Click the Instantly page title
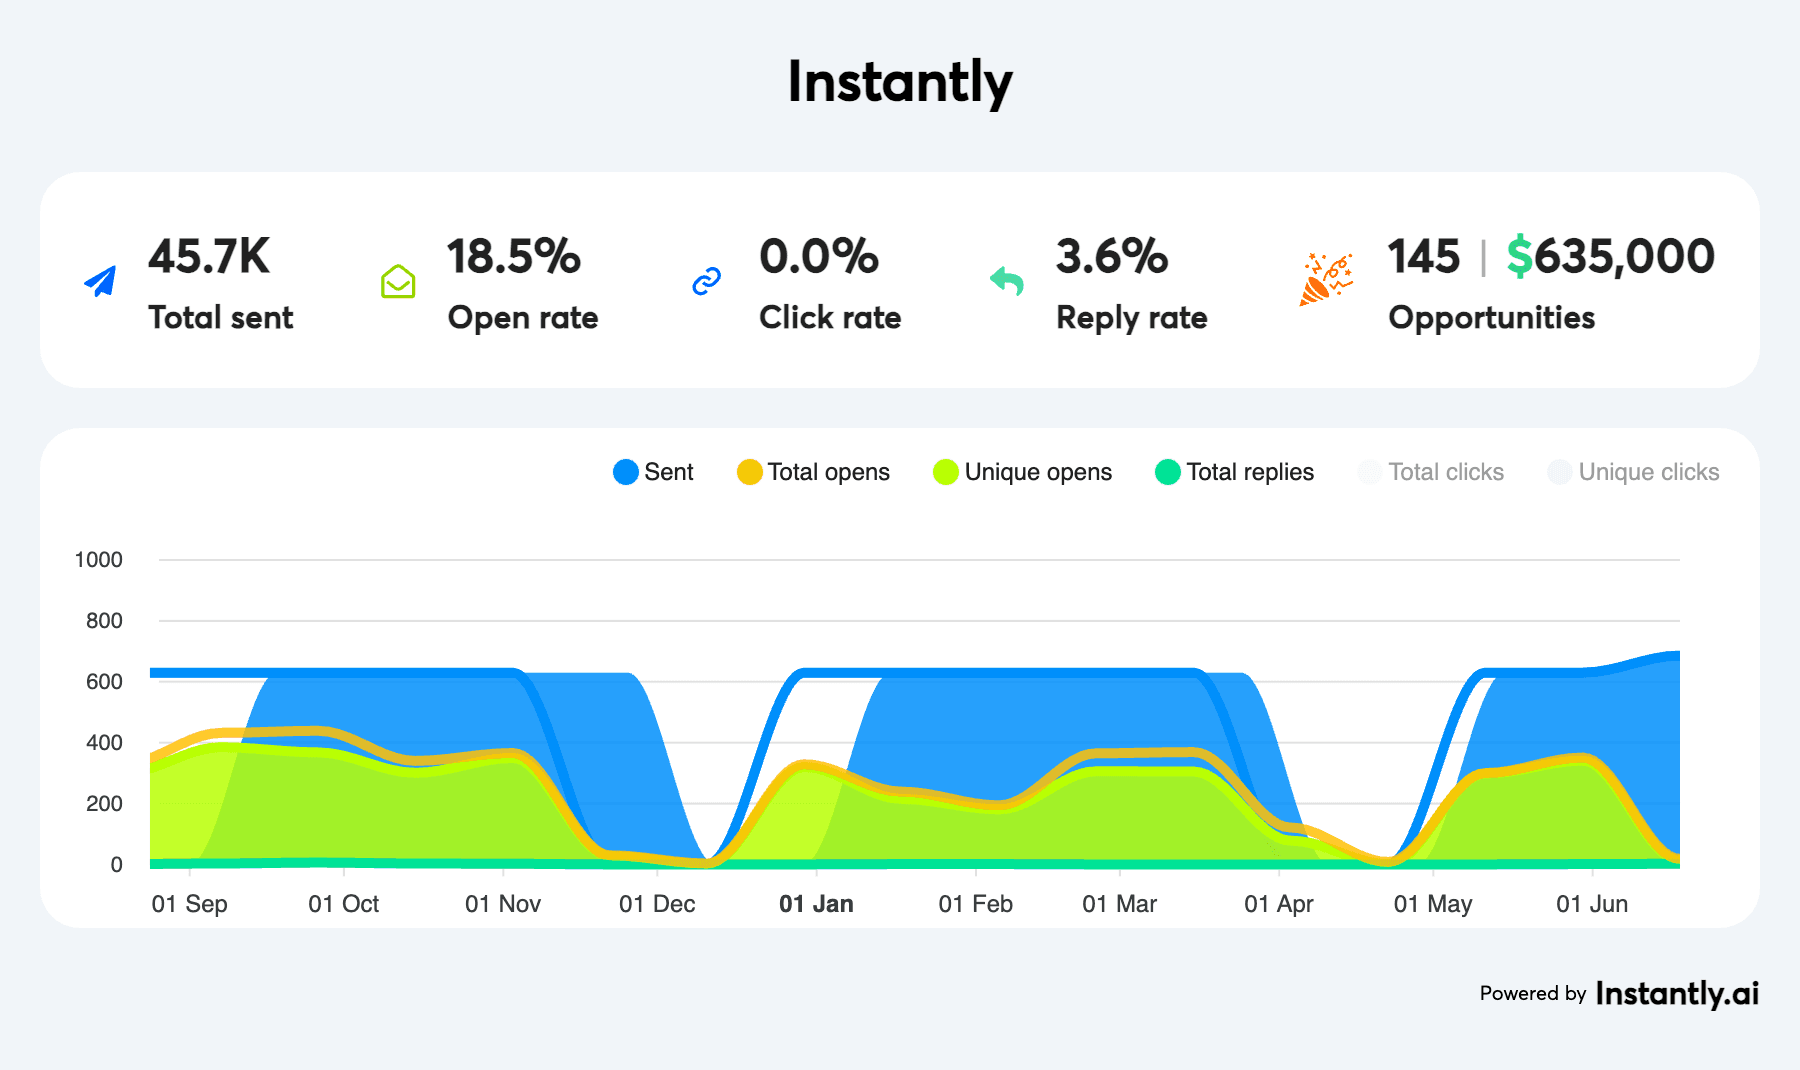Image resolution: width=1800 pixels, height=1070 pixels. pos(900,82)
